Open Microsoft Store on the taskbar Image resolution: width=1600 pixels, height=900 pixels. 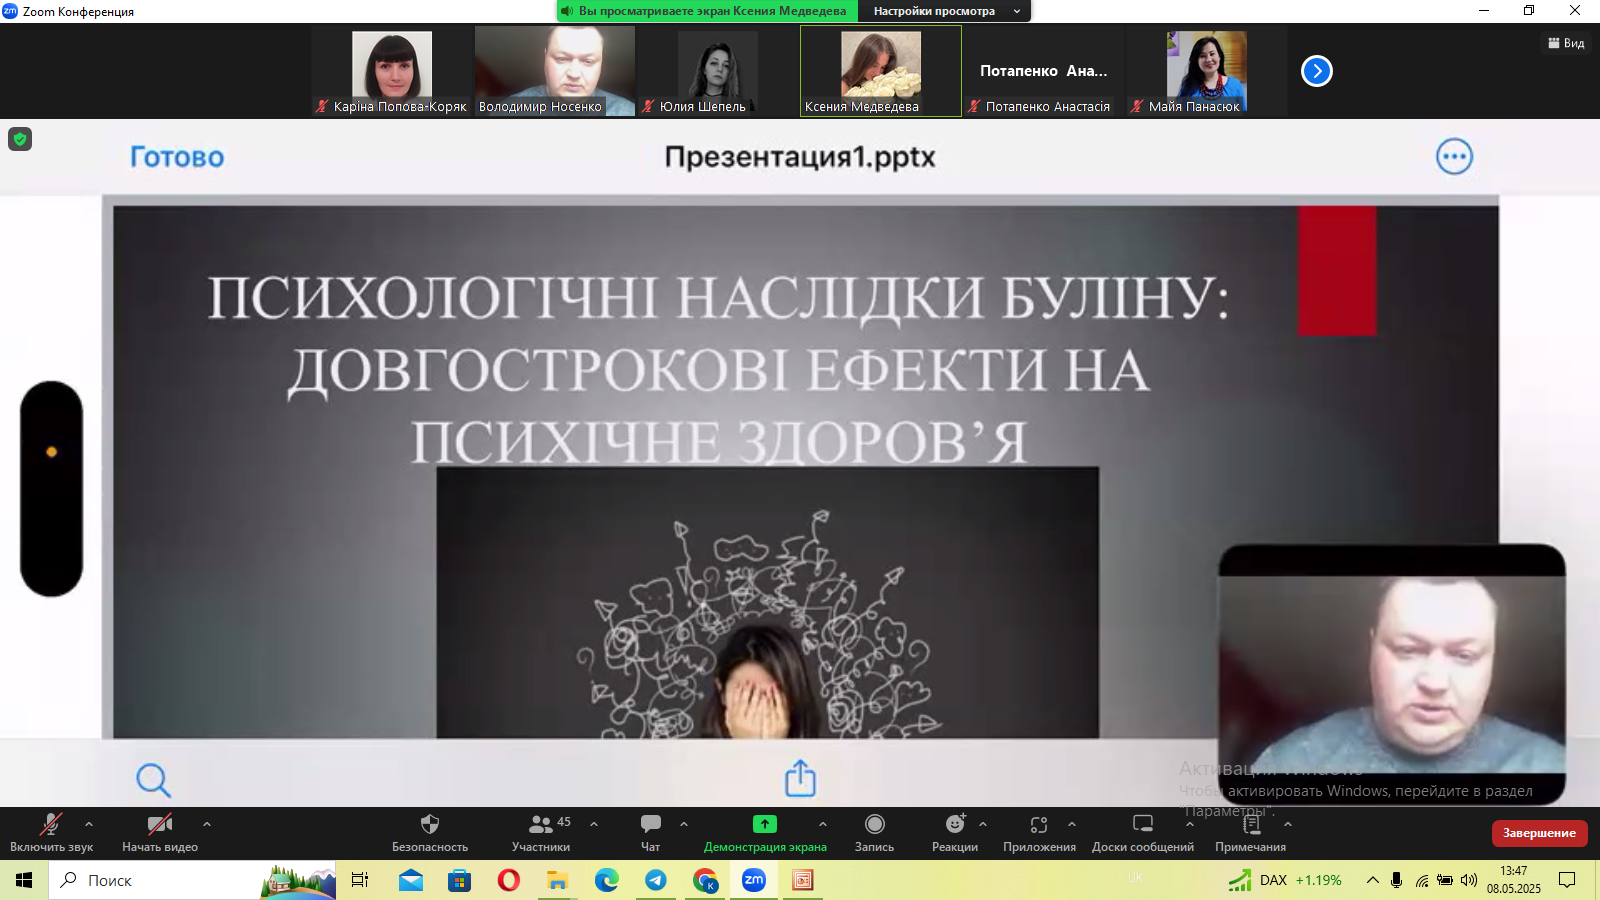pyautogui.click(x=459, y=880)
